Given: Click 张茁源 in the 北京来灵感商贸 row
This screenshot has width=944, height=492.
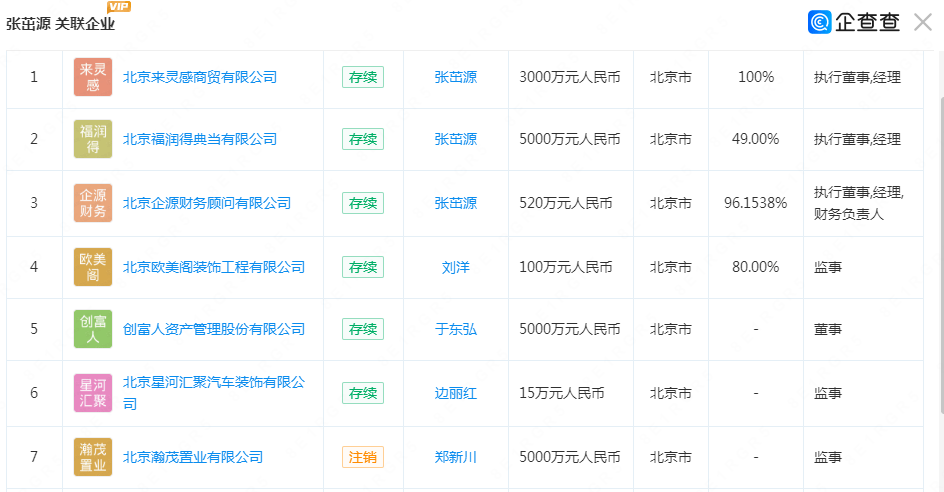Looking at the screenshot, I should tap(456, 77).
